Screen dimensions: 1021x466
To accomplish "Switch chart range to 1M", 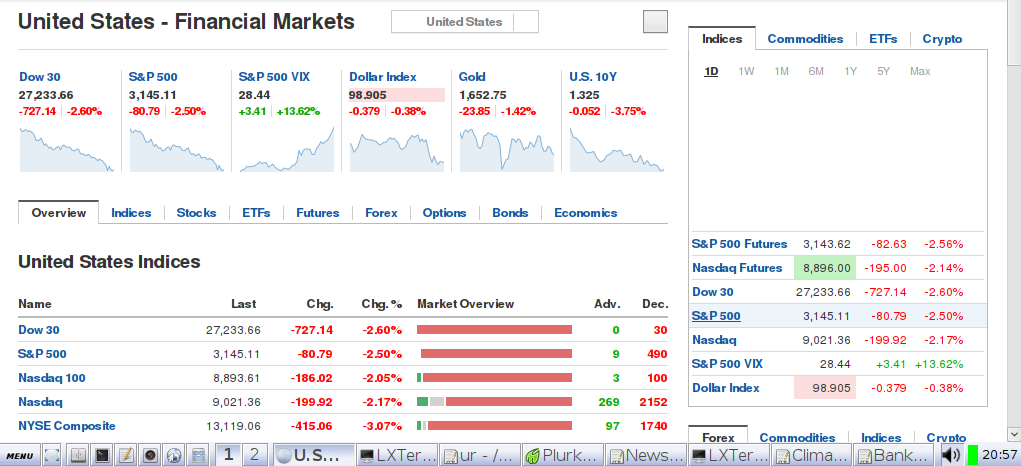I will coord(781,71).
